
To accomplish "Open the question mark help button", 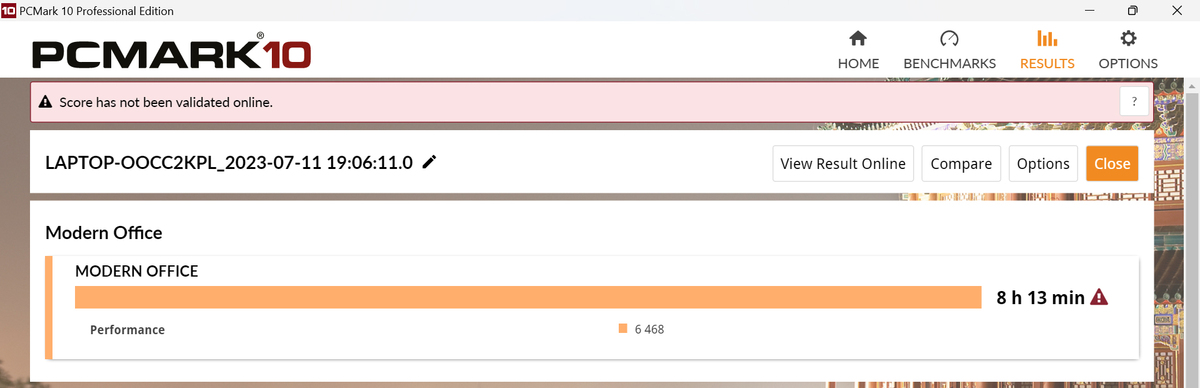I will click(1134, 102).
